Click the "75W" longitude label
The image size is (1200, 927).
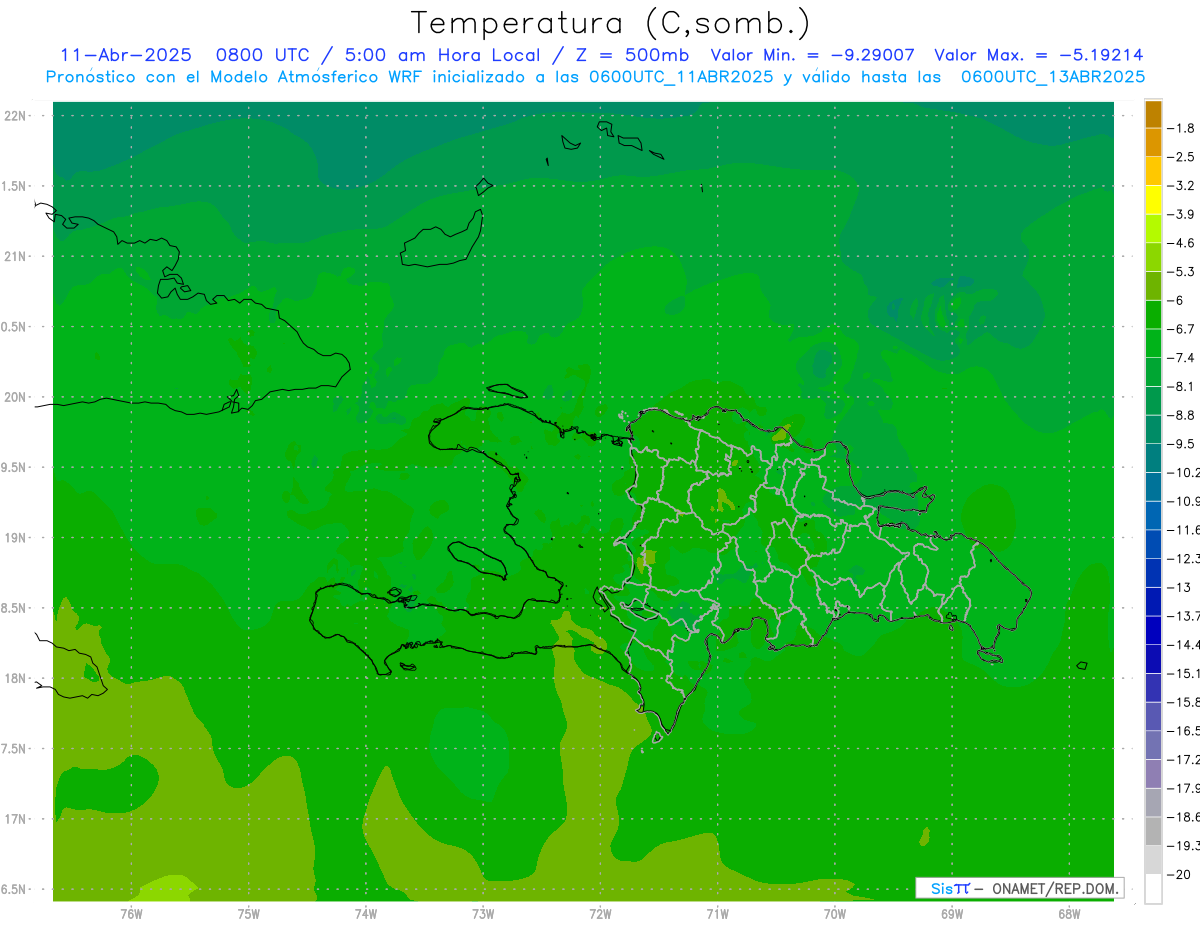point(249,914)
